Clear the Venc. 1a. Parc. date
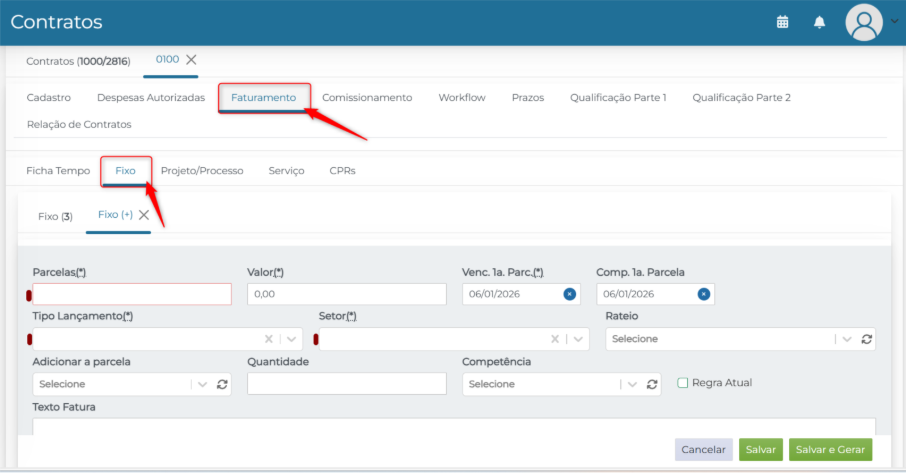906x474 pixels. click(x=569, y=294)
